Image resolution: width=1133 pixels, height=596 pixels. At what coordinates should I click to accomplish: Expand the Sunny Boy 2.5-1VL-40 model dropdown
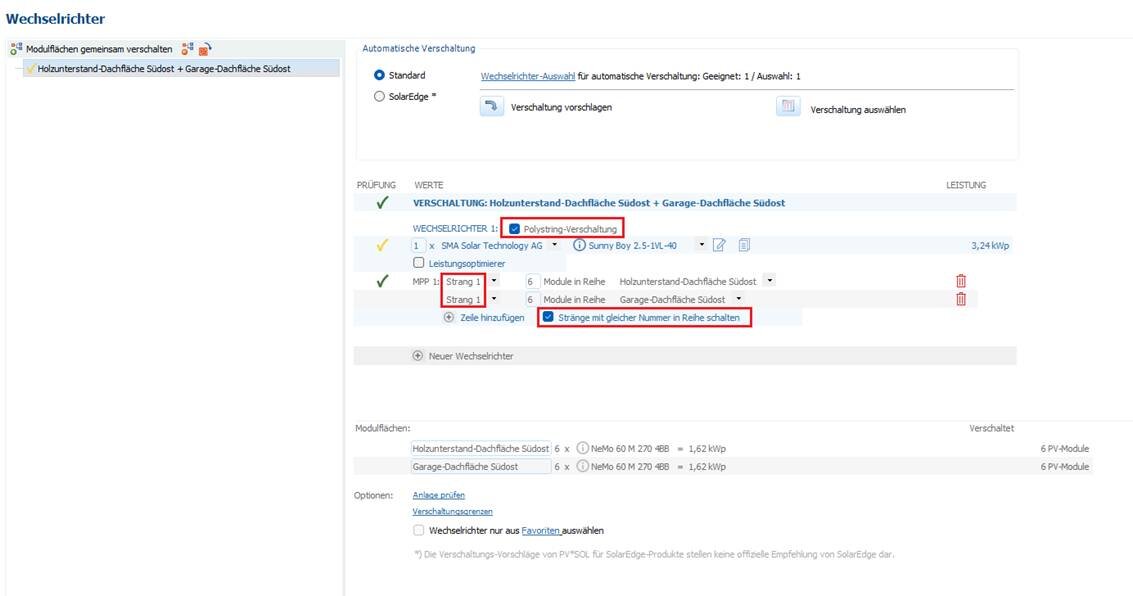tap(702, 245)
